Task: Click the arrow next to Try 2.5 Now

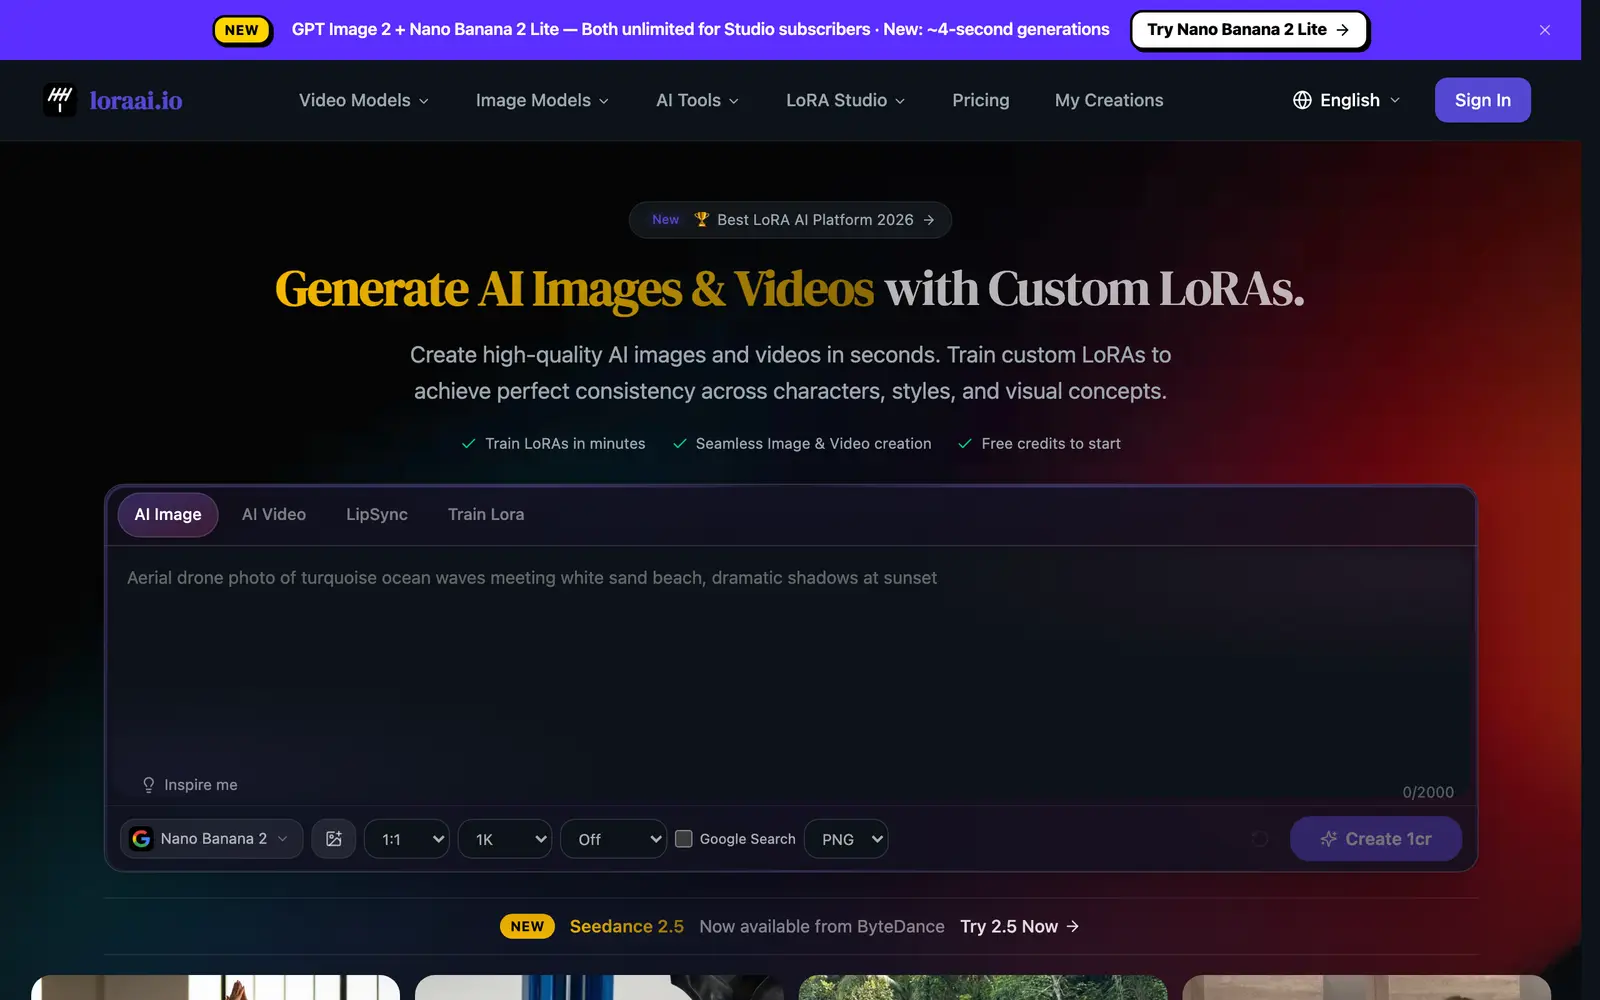Action: 1073,927
